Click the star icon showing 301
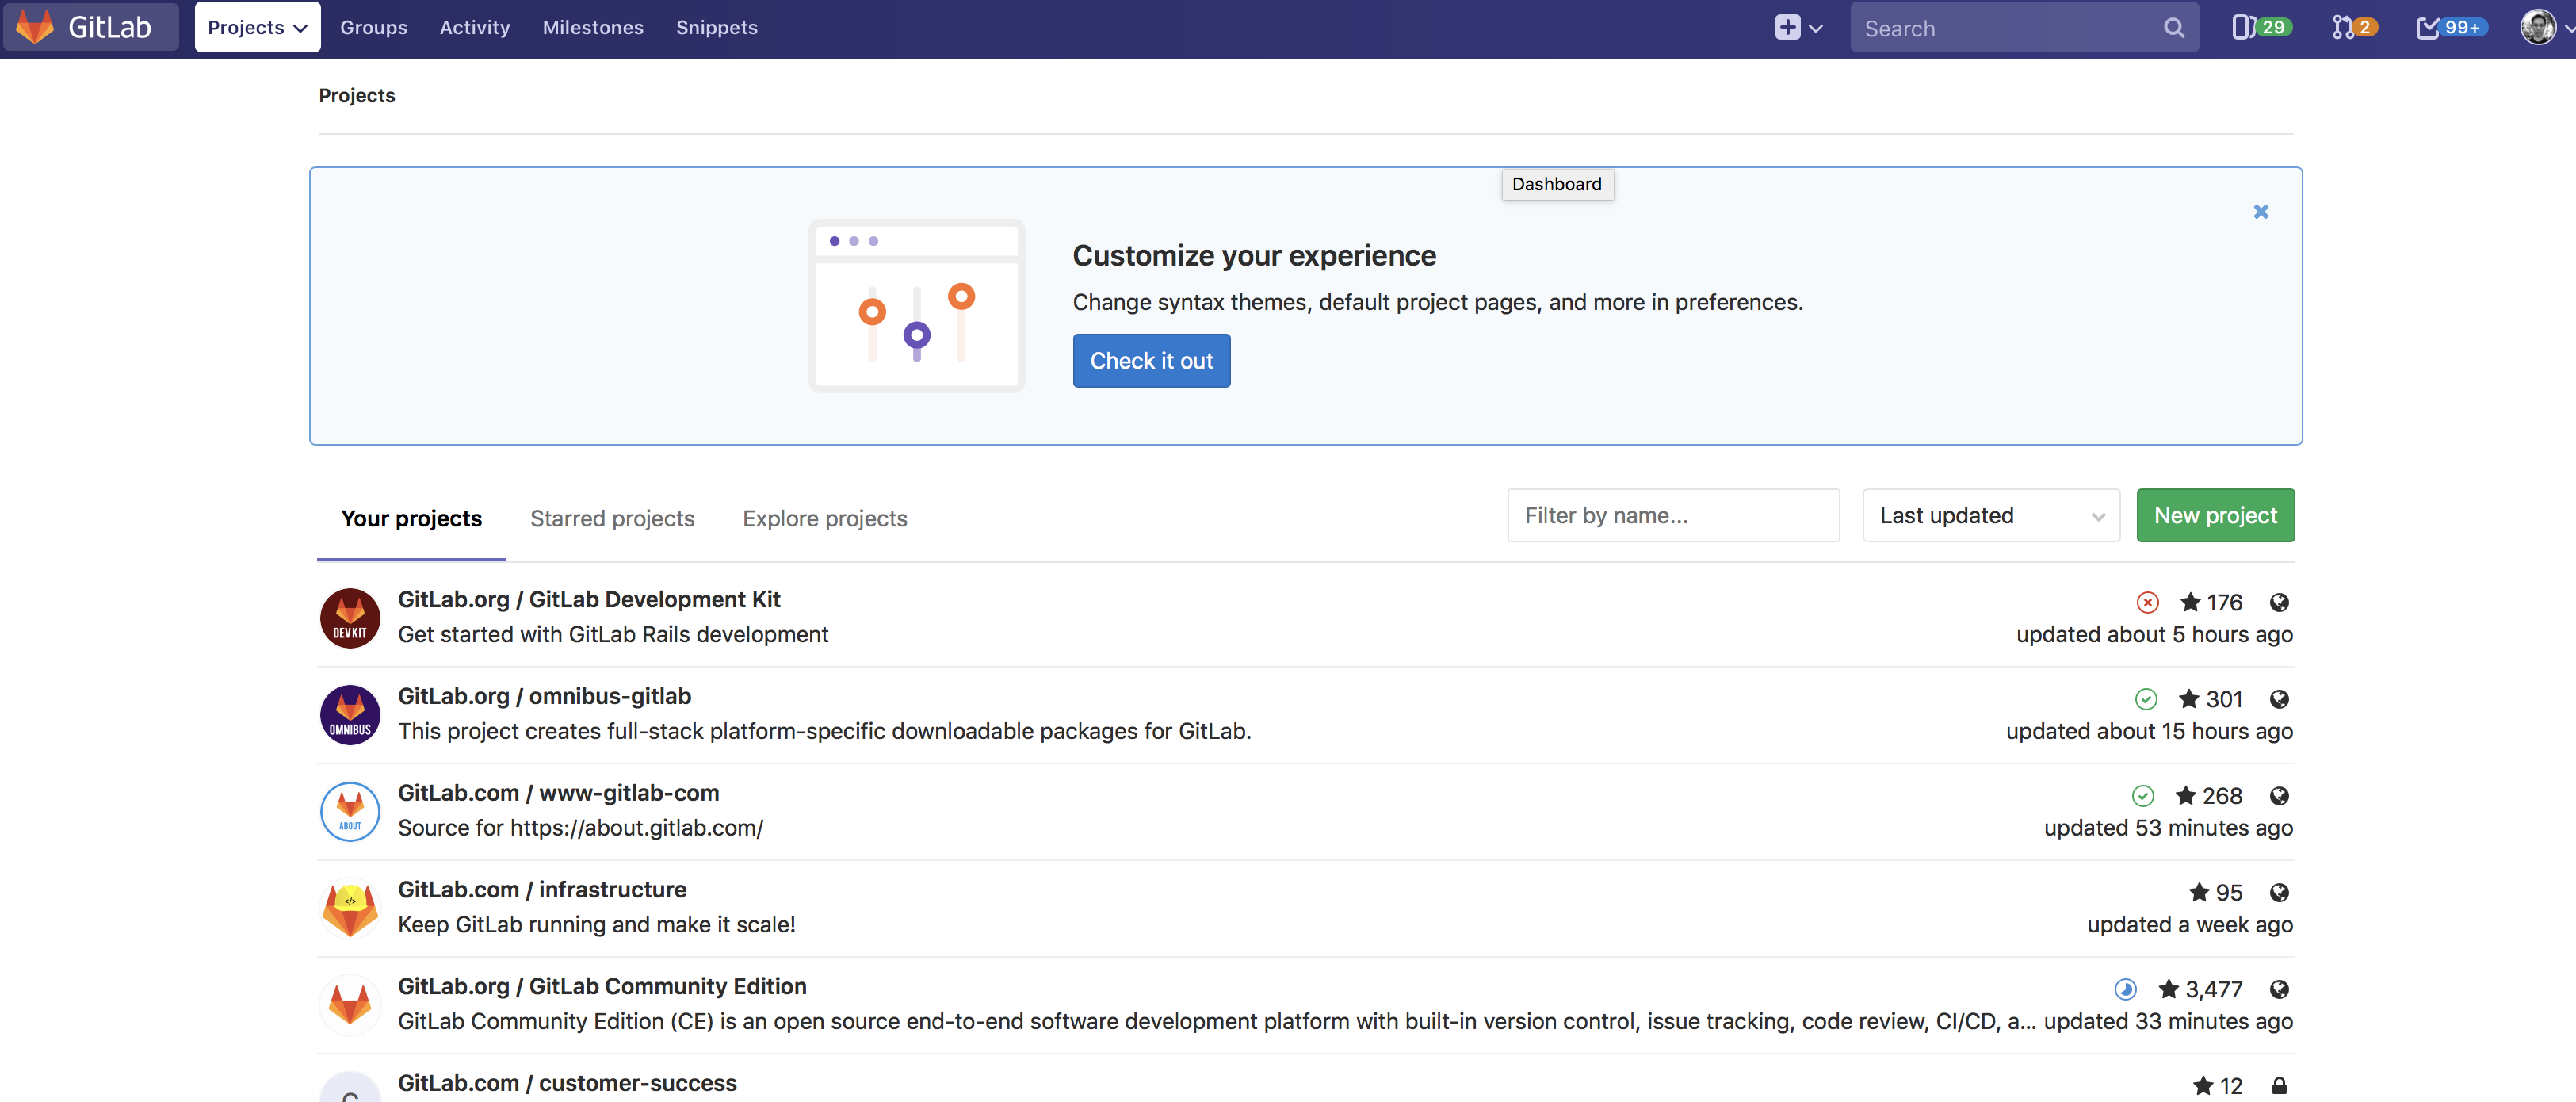The height and width of the screenshot is (1102, 2576). point(2189,698)
